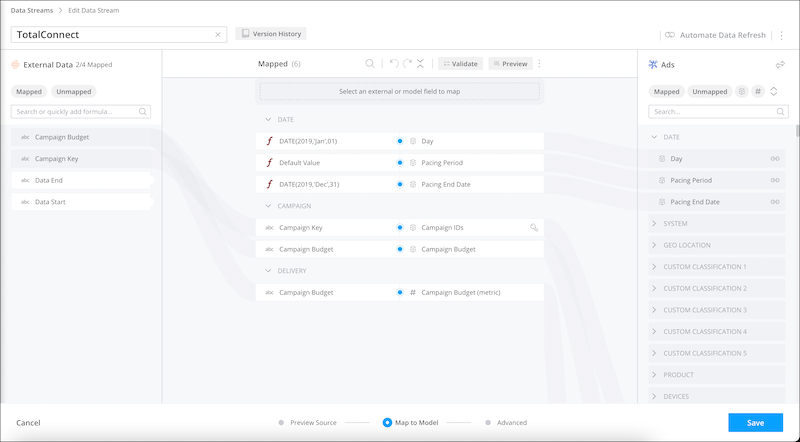Click the redo arrow icon
800x442 pixels.
click(407, 64)
